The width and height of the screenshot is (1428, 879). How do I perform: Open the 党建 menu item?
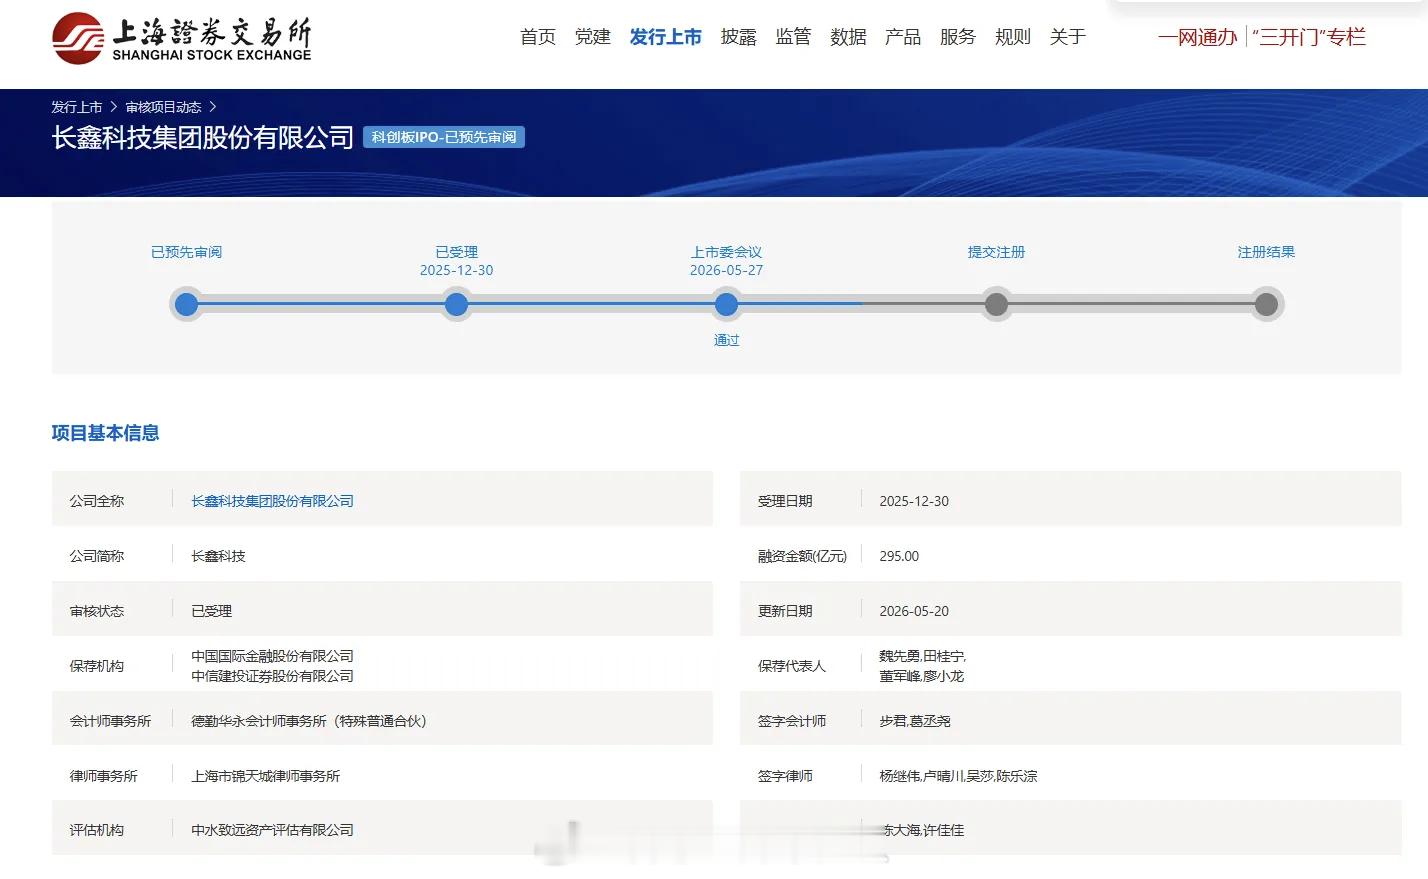pos(593,37)
